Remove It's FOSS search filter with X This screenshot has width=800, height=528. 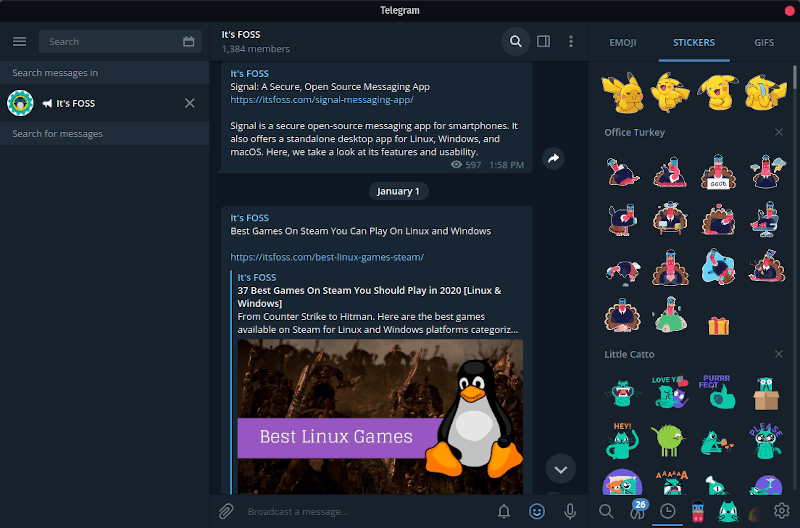[190, 103]
